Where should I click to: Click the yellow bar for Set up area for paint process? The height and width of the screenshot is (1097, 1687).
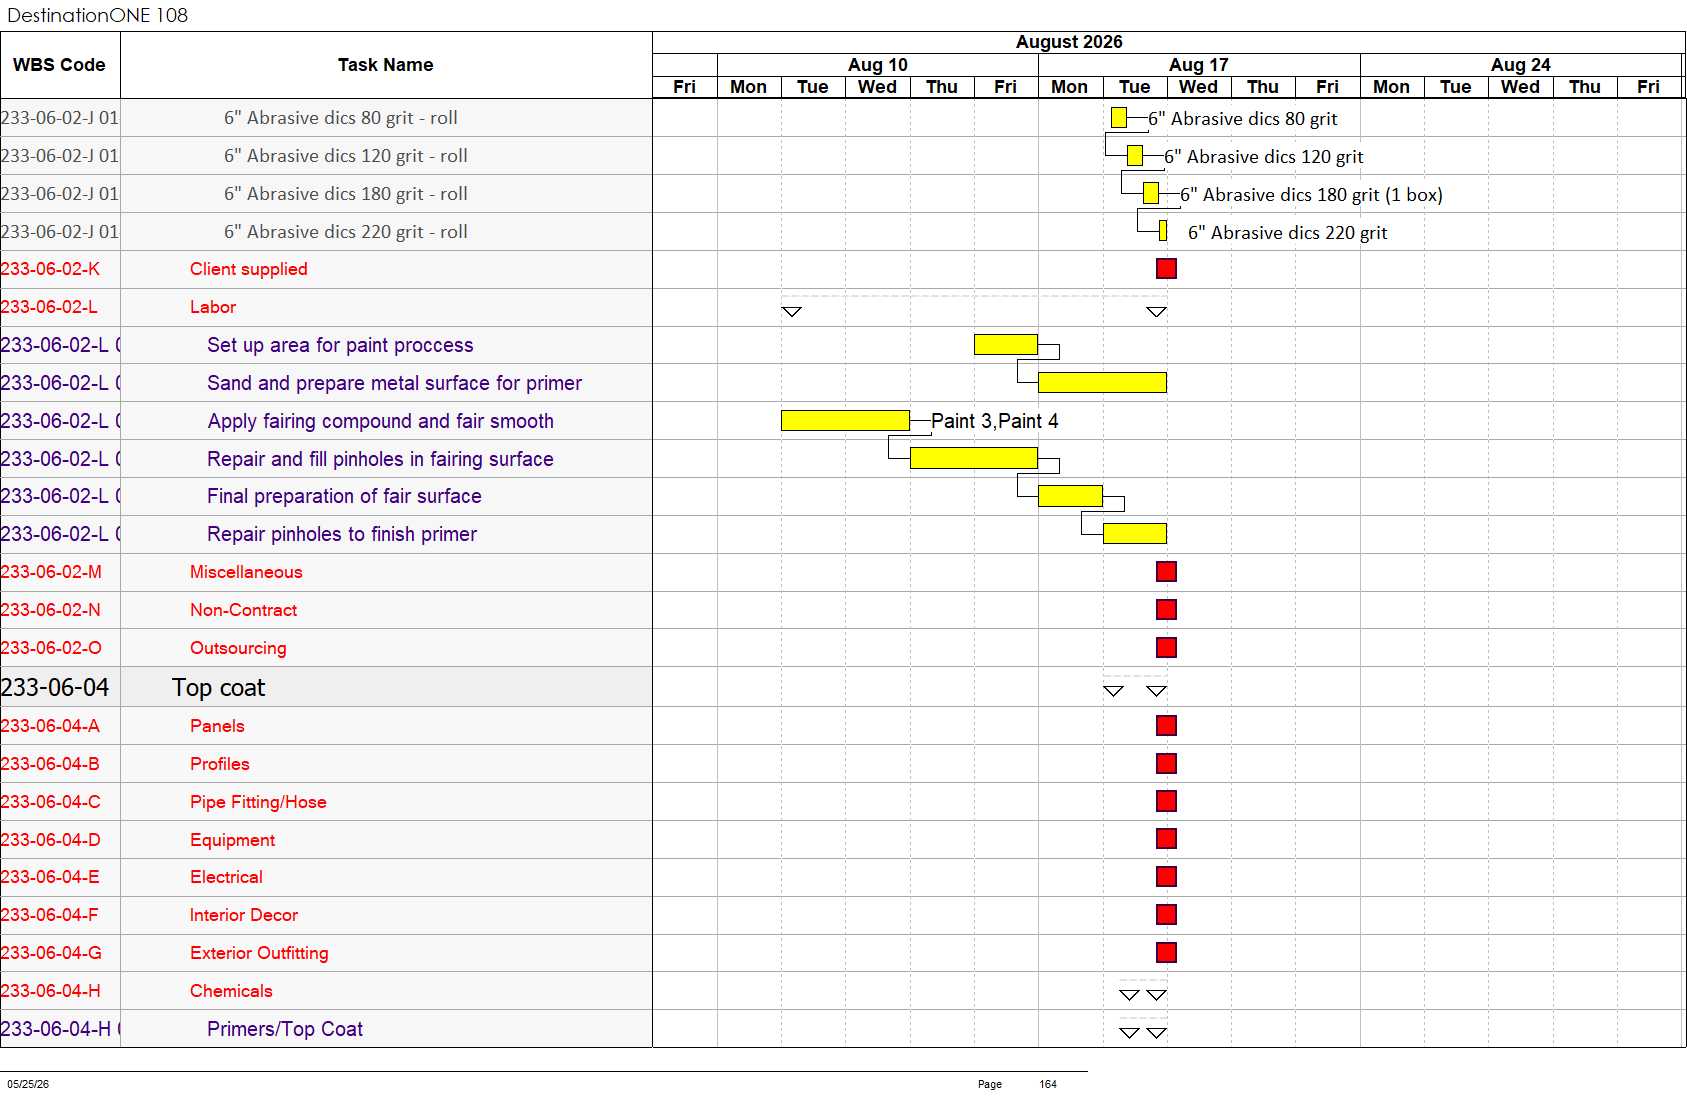[1006, 344]
